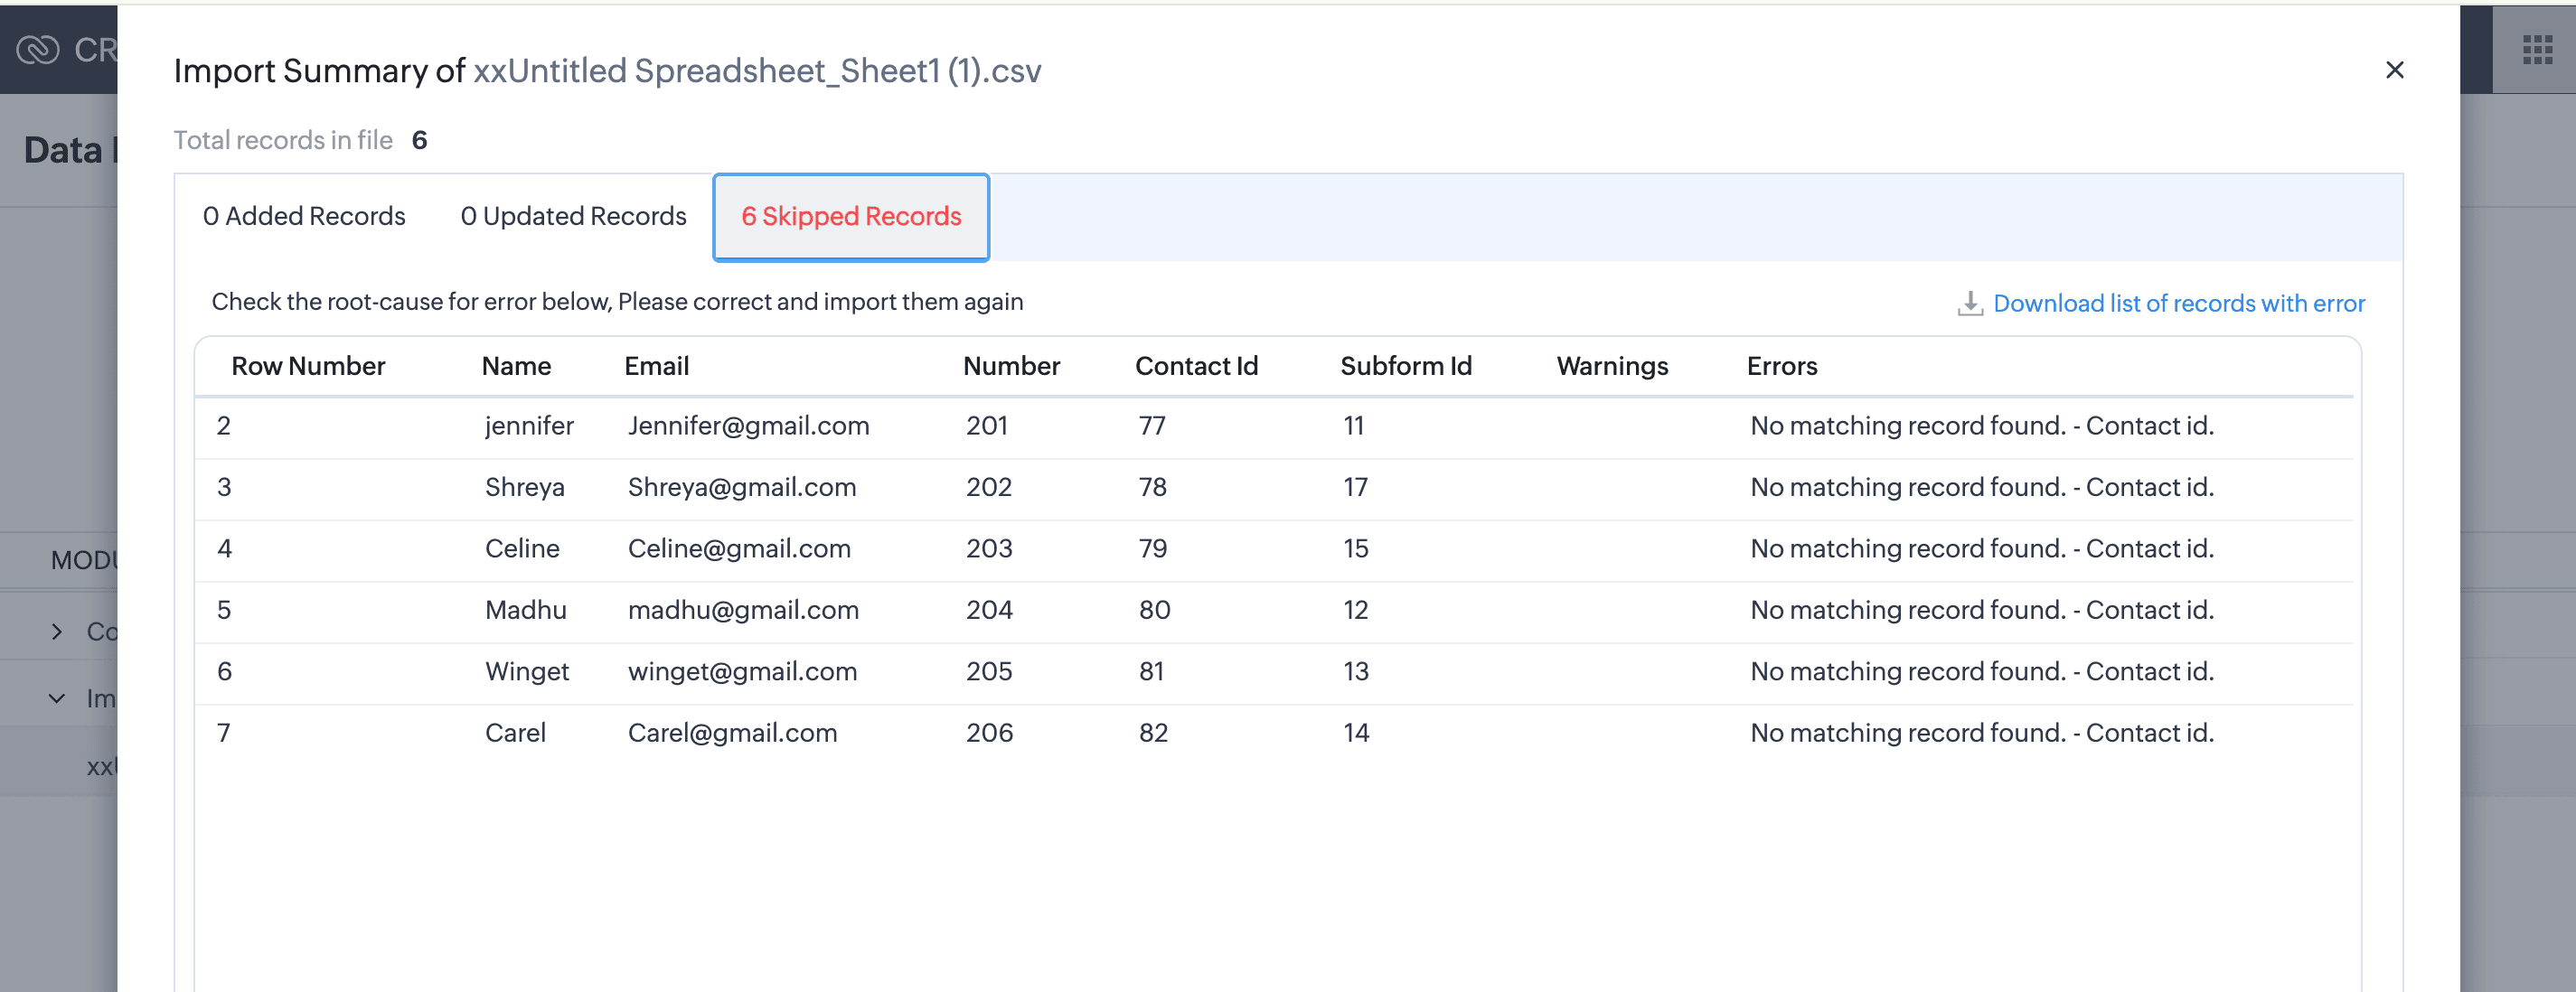Collapse the expanded Im sidebar section
Viewport: 2576px width, 992px height.
pos(57,698)
